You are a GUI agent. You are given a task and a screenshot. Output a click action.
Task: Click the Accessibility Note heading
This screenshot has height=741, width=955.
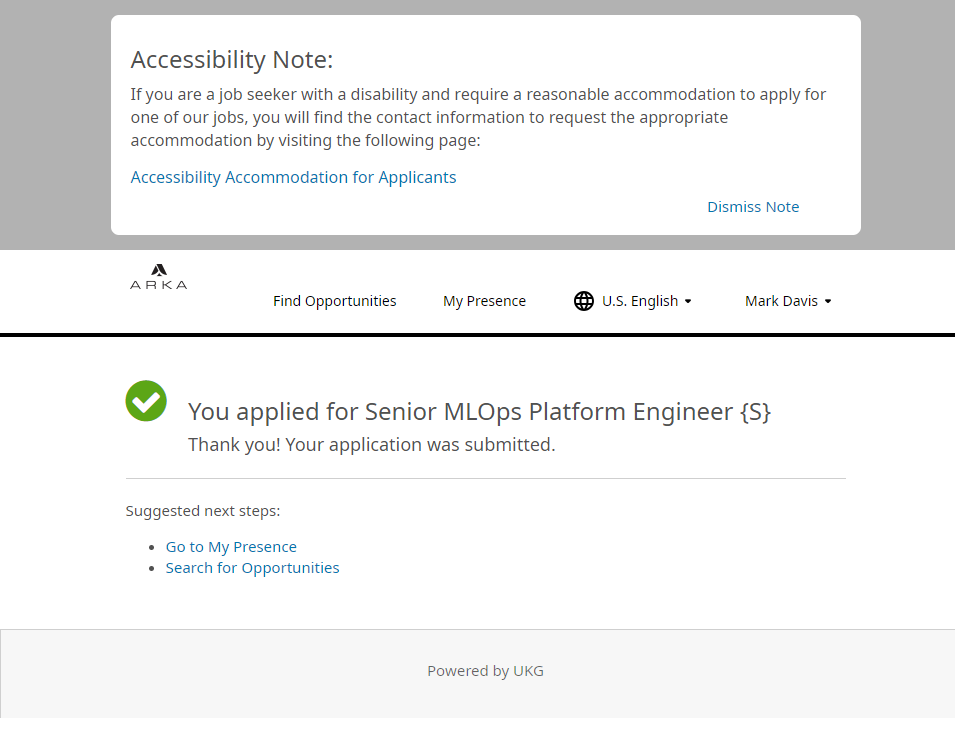(x=232, y=60)
